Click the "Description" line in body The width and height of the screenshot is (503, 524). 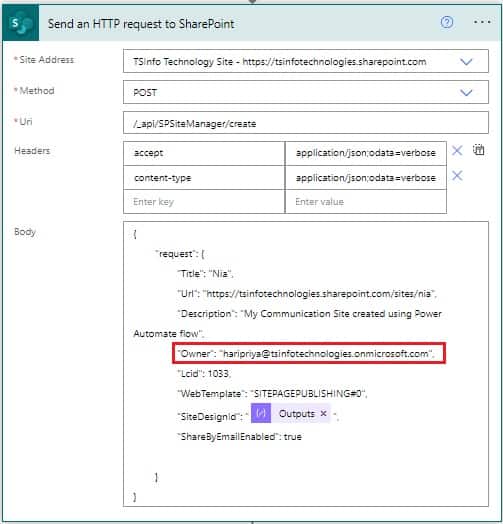309,314
